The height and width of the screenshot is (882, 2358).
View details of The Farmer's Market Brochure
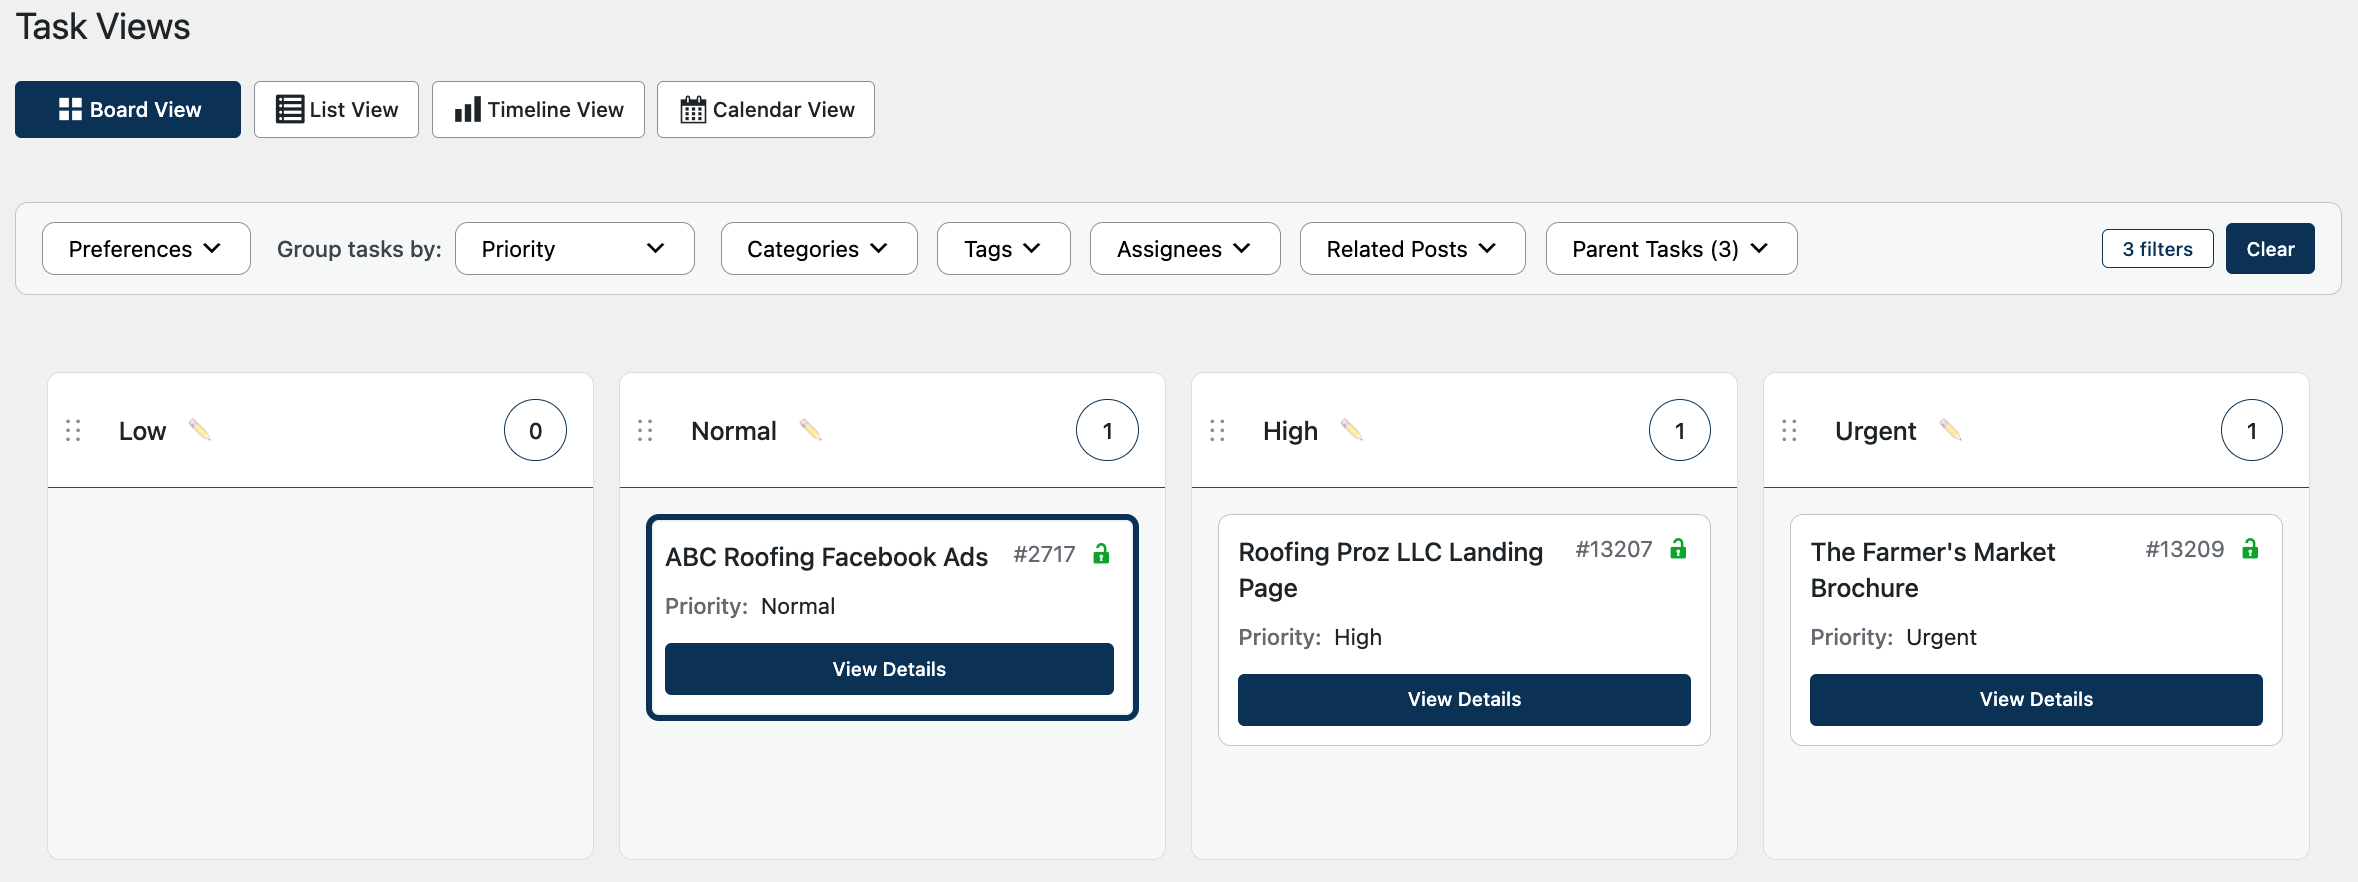point(2036,699)
